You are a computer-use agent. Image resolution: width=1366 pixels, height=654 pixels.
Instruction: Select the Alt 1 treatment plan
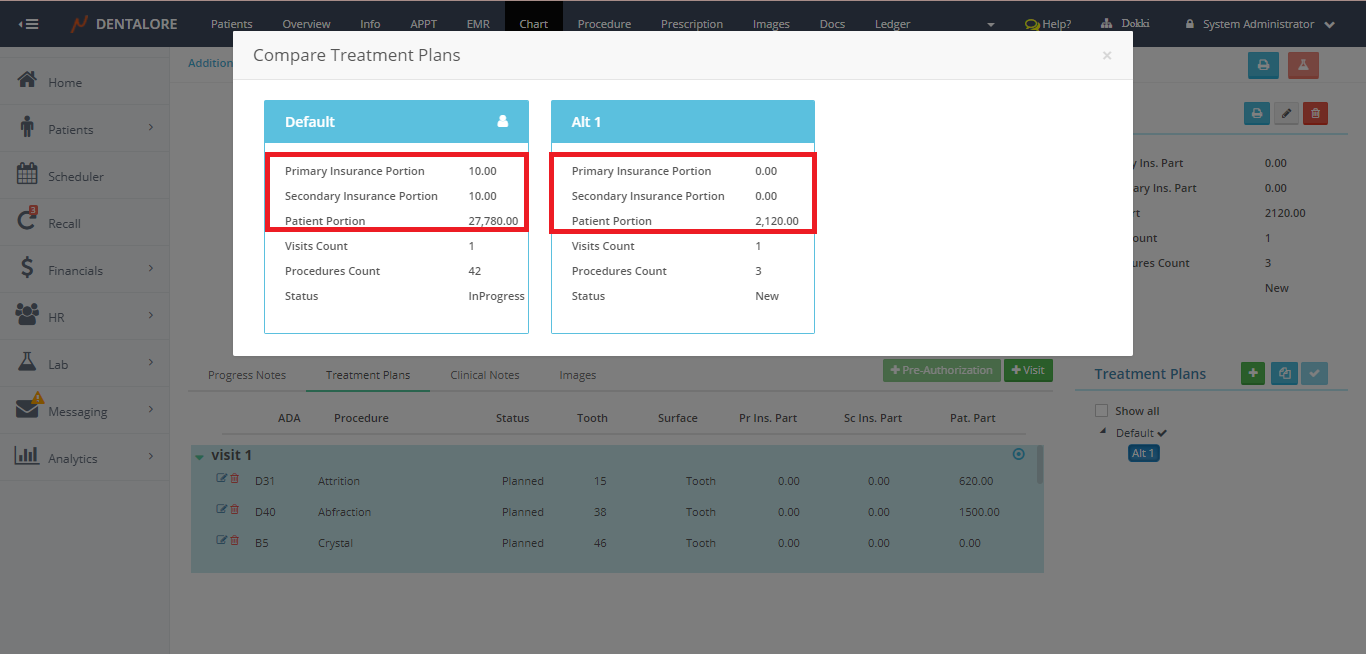click(x=1143, y=454)
